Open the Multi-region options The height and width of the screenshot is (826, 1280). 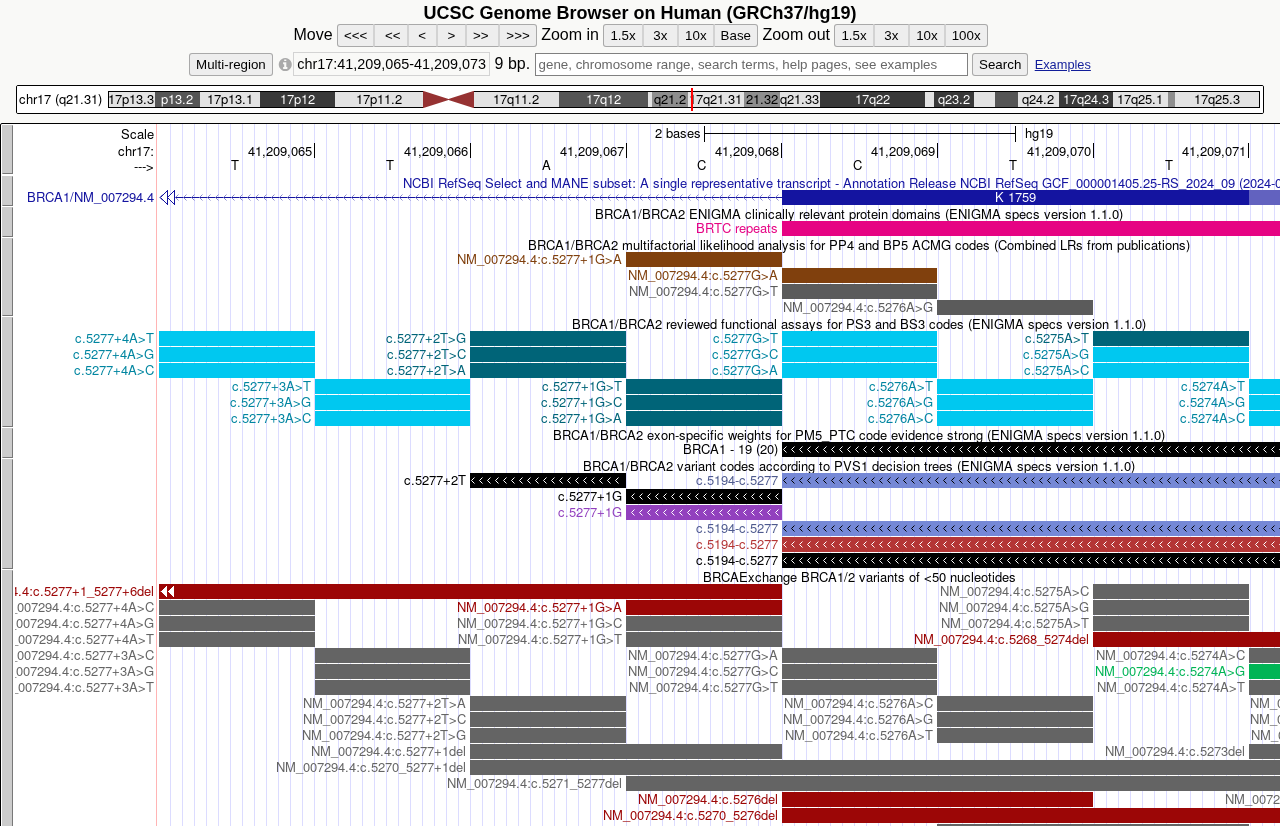[x=231, y=64]
